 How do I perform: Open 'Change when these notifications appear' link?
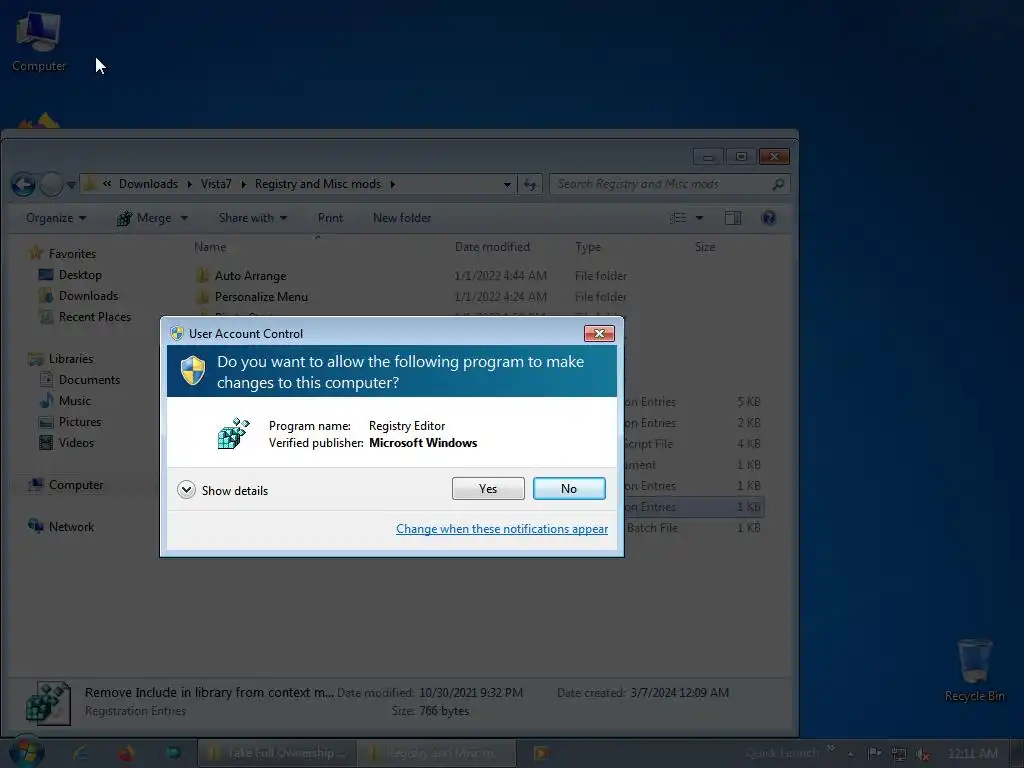click(x=502, y=529)
